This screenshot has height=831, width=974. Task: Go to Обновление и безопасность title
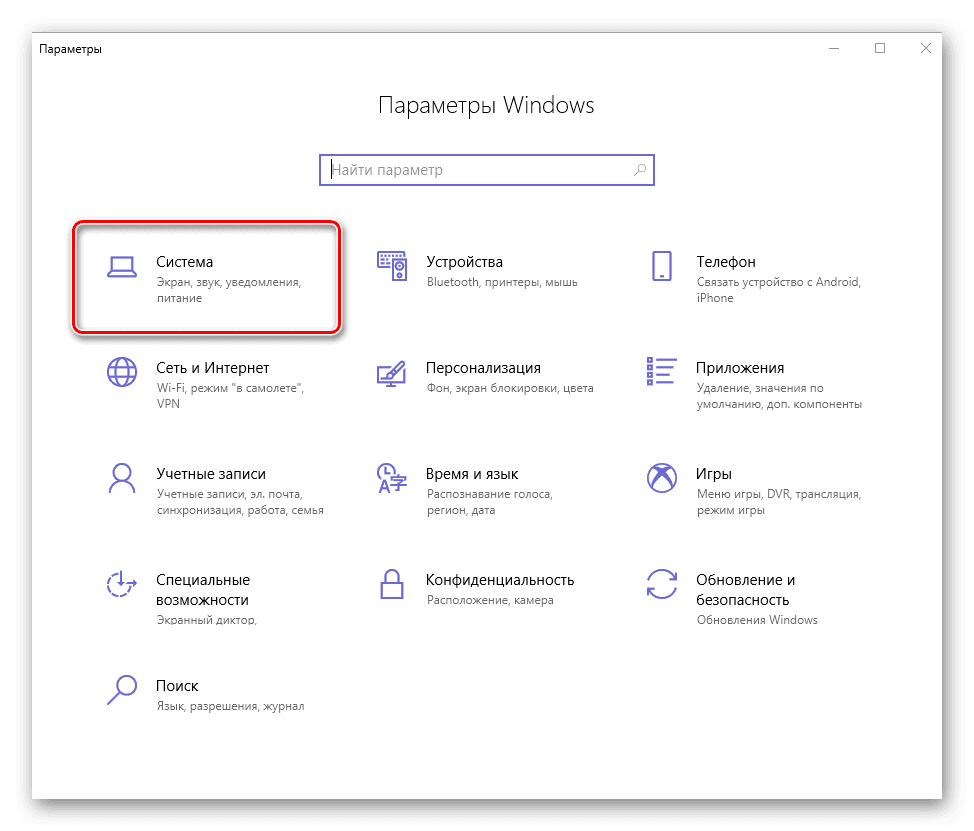(x=745, y=590)
